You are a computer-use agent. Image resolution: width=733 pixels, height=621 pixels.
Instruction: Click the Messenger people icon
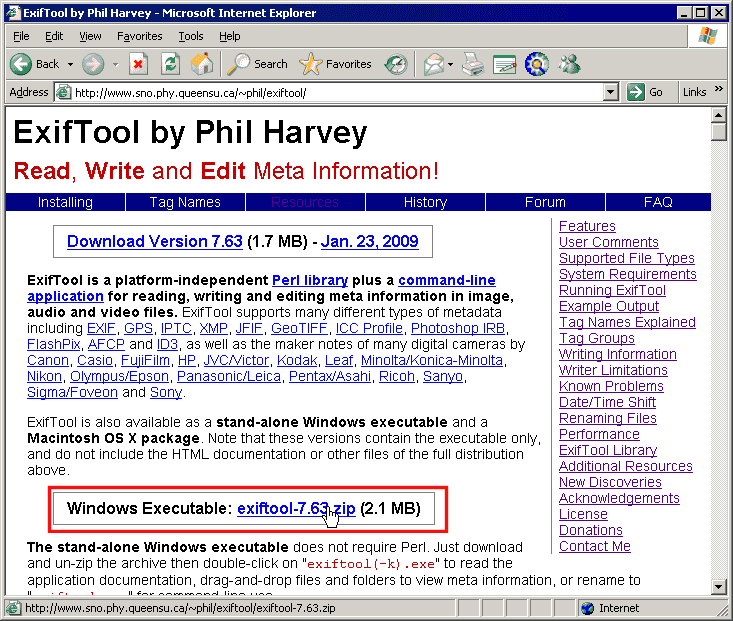click(569, 64)
